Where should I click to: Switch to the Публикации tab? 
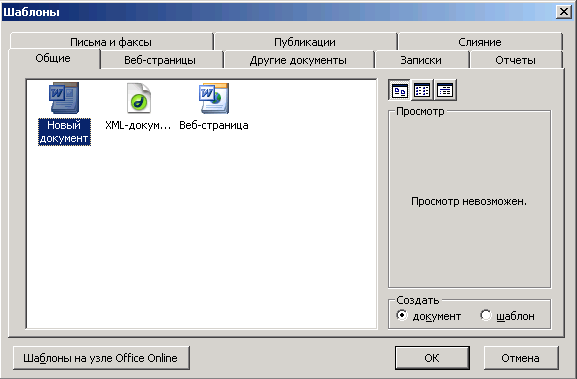click(305, 42)
